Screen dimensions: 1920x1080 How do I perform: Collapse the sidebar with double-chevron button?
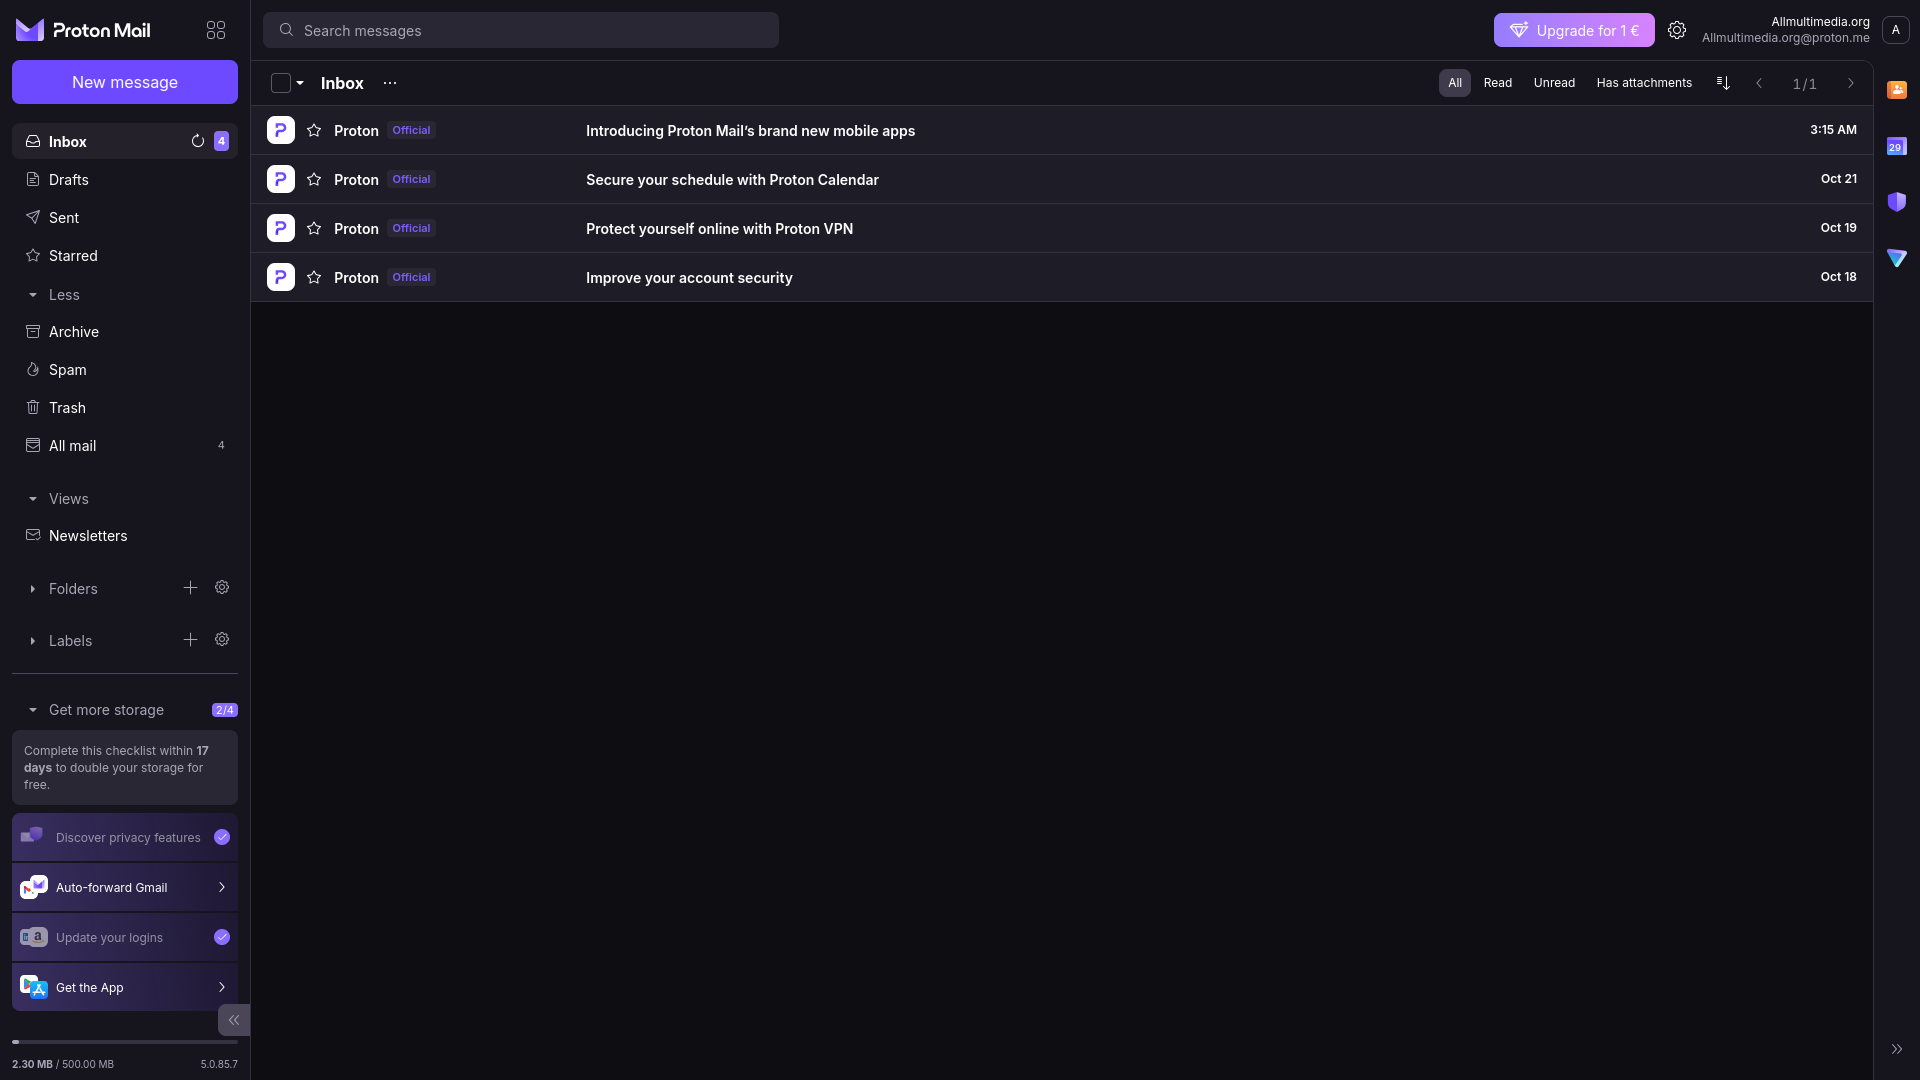point(234,1020)
